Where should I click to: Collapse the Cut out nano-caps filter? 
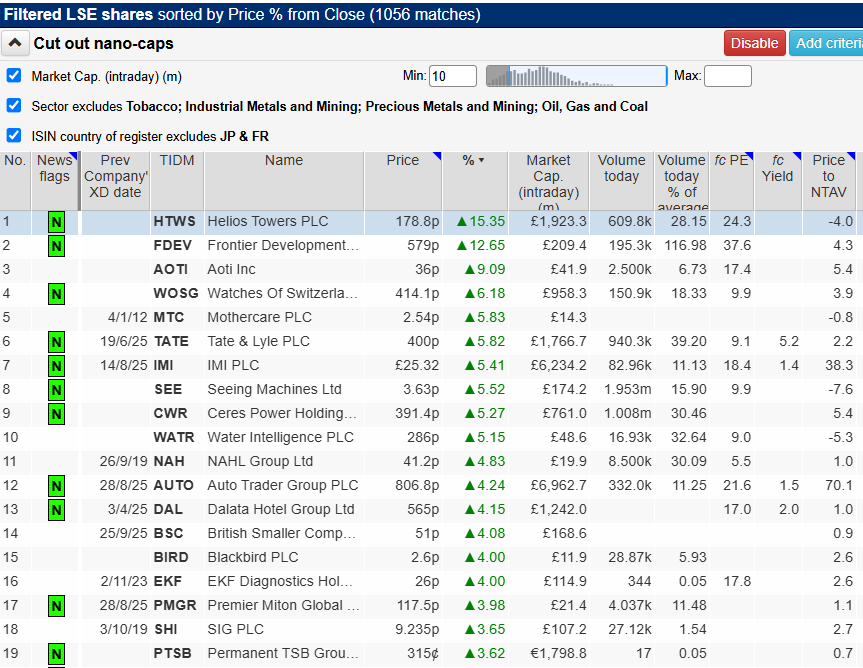pos(15,43)
